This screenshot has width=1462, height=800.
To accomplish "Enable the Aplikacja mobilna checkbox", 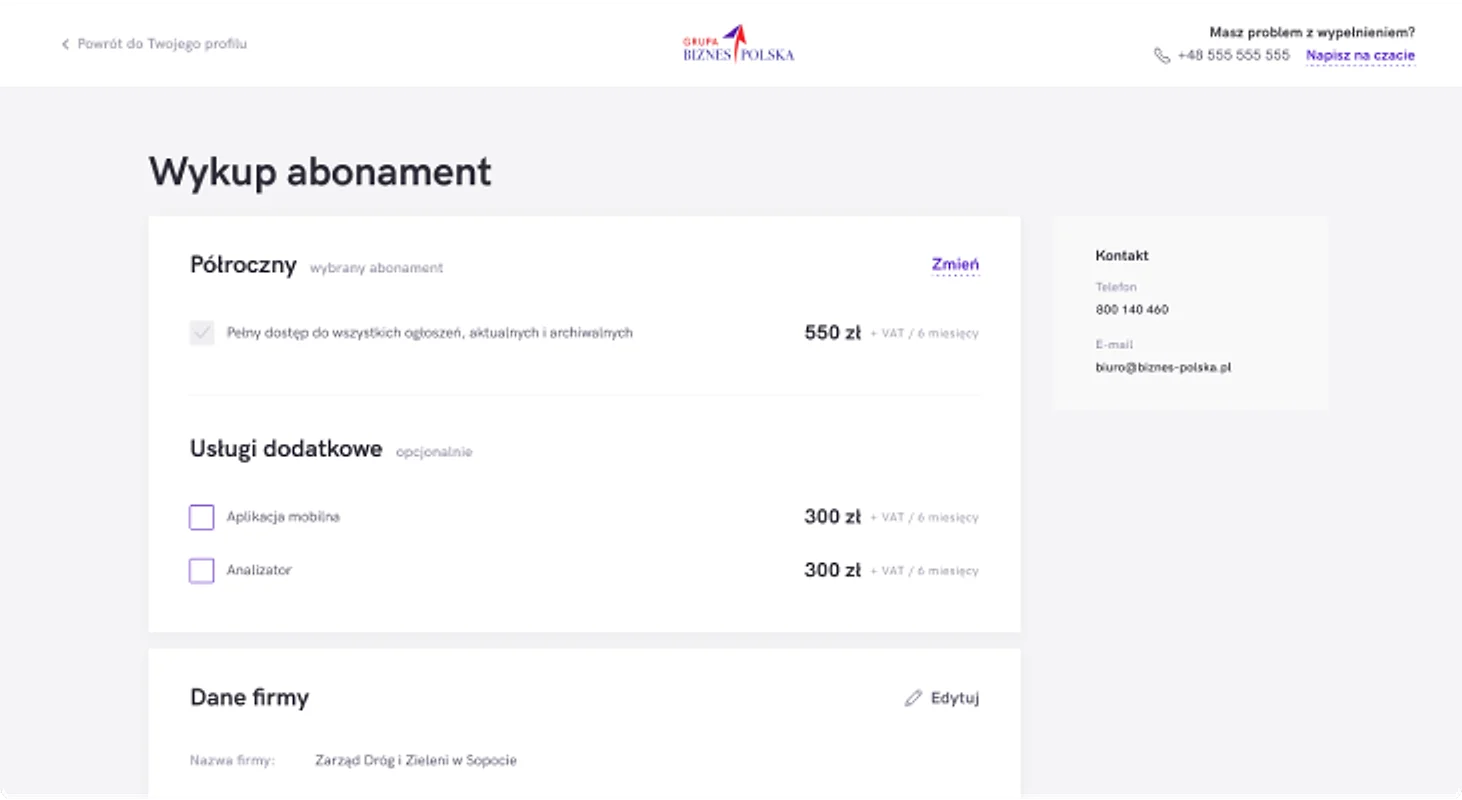I will [202, 517].
